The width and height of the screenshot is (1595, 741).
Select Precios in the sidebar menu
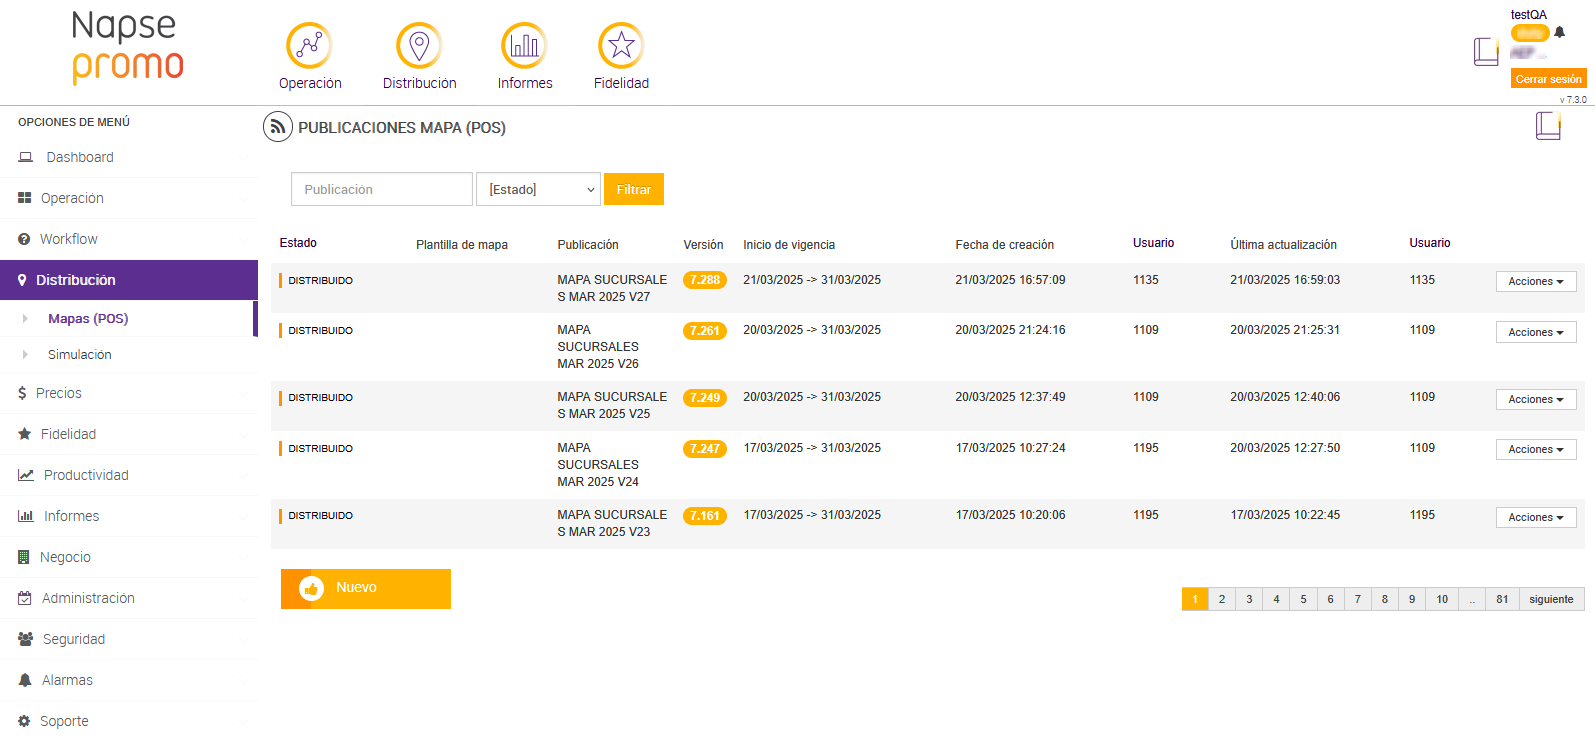tap(59, 393)
